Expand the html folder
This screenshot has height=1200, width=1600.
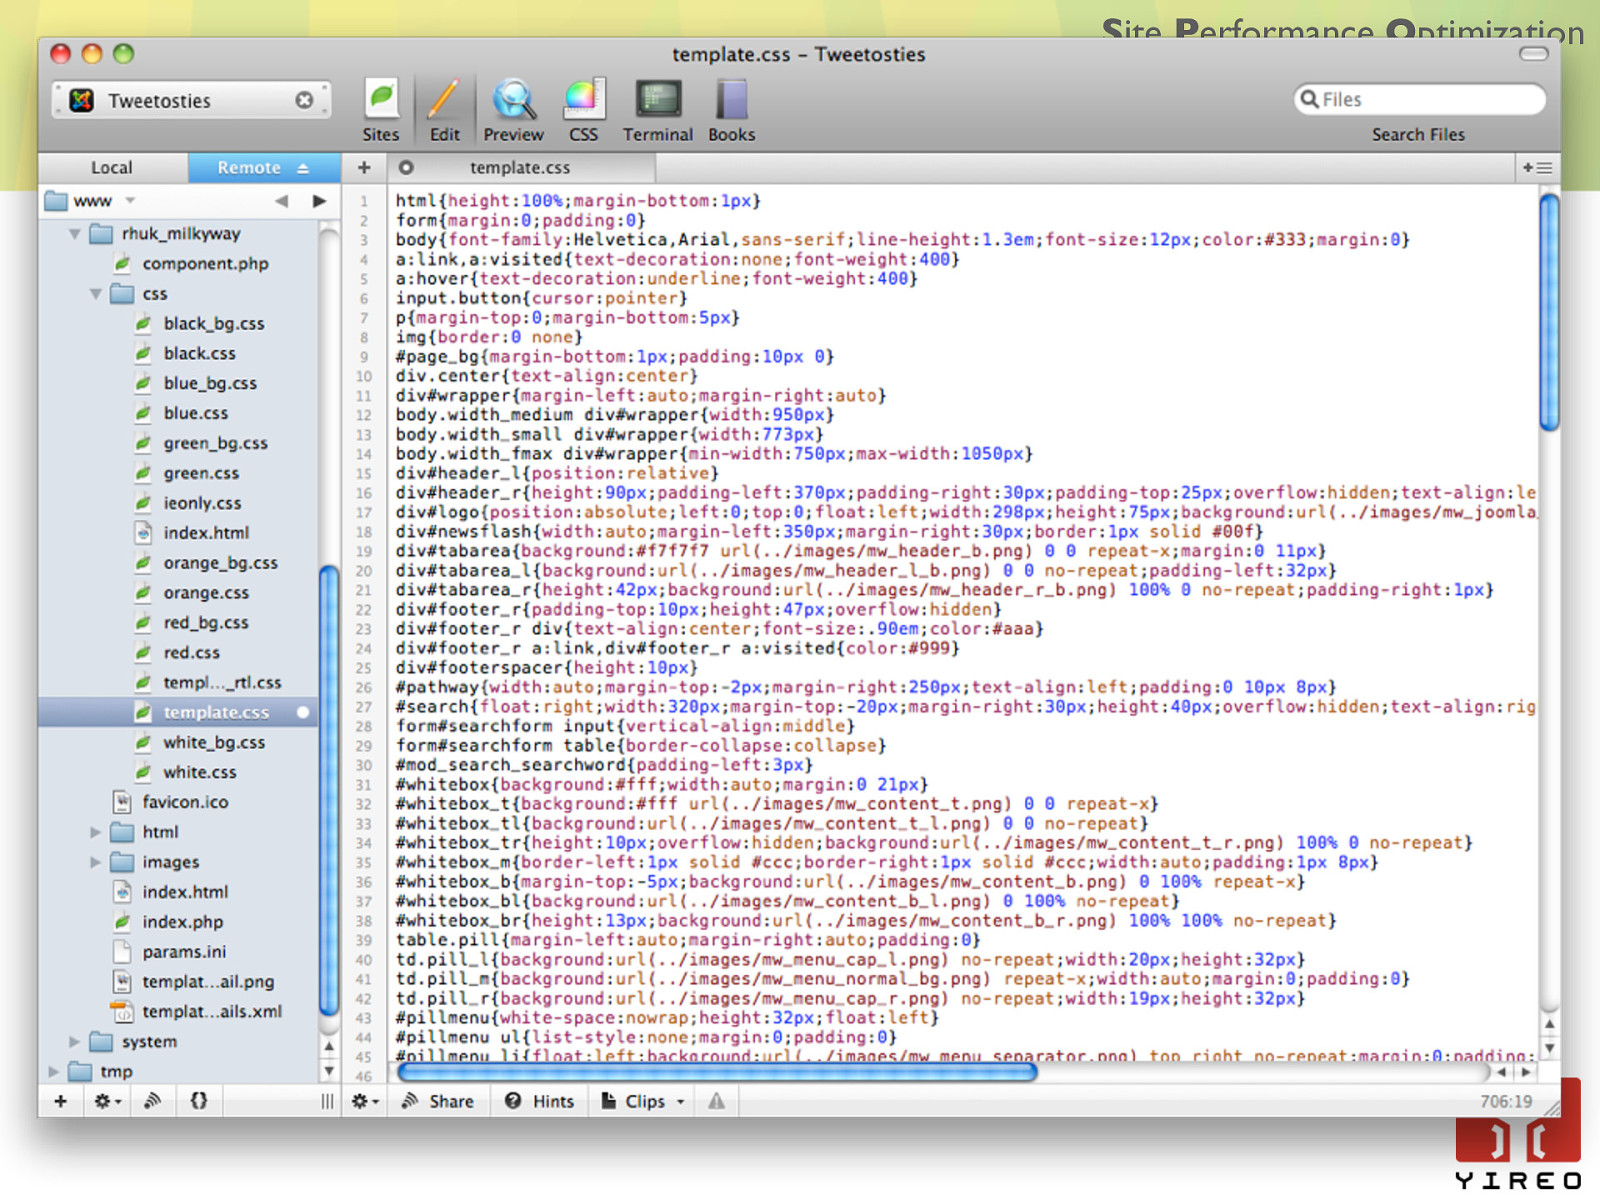tap(96, 832)
